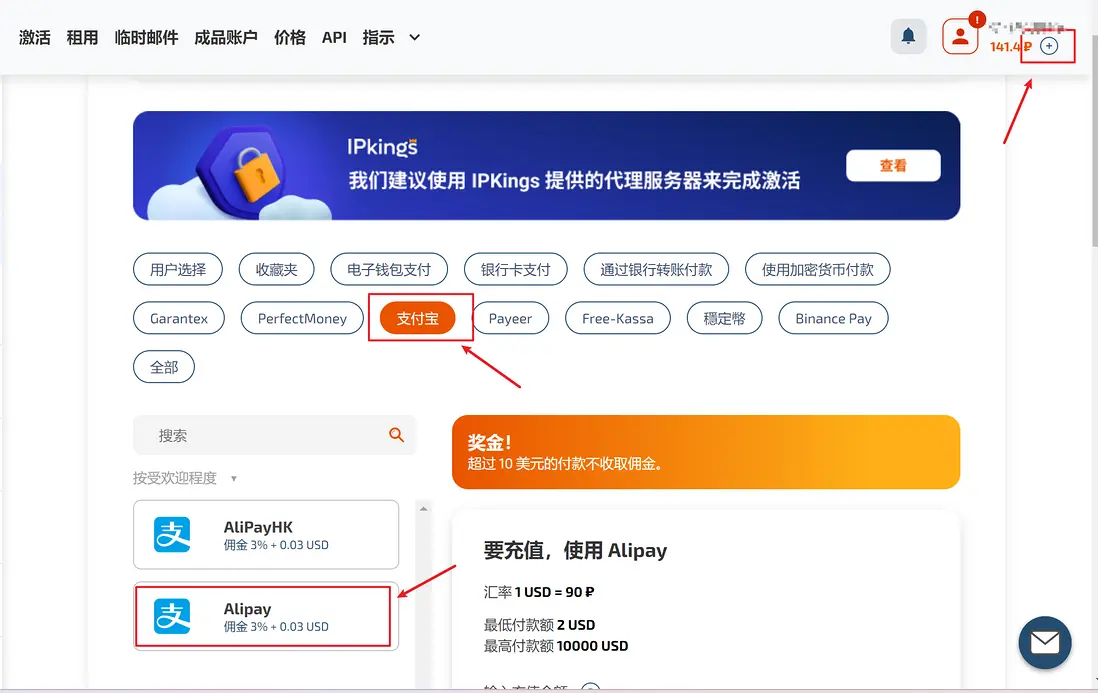
Task: Go to the 租用 menu item
Action: point(82,38)
